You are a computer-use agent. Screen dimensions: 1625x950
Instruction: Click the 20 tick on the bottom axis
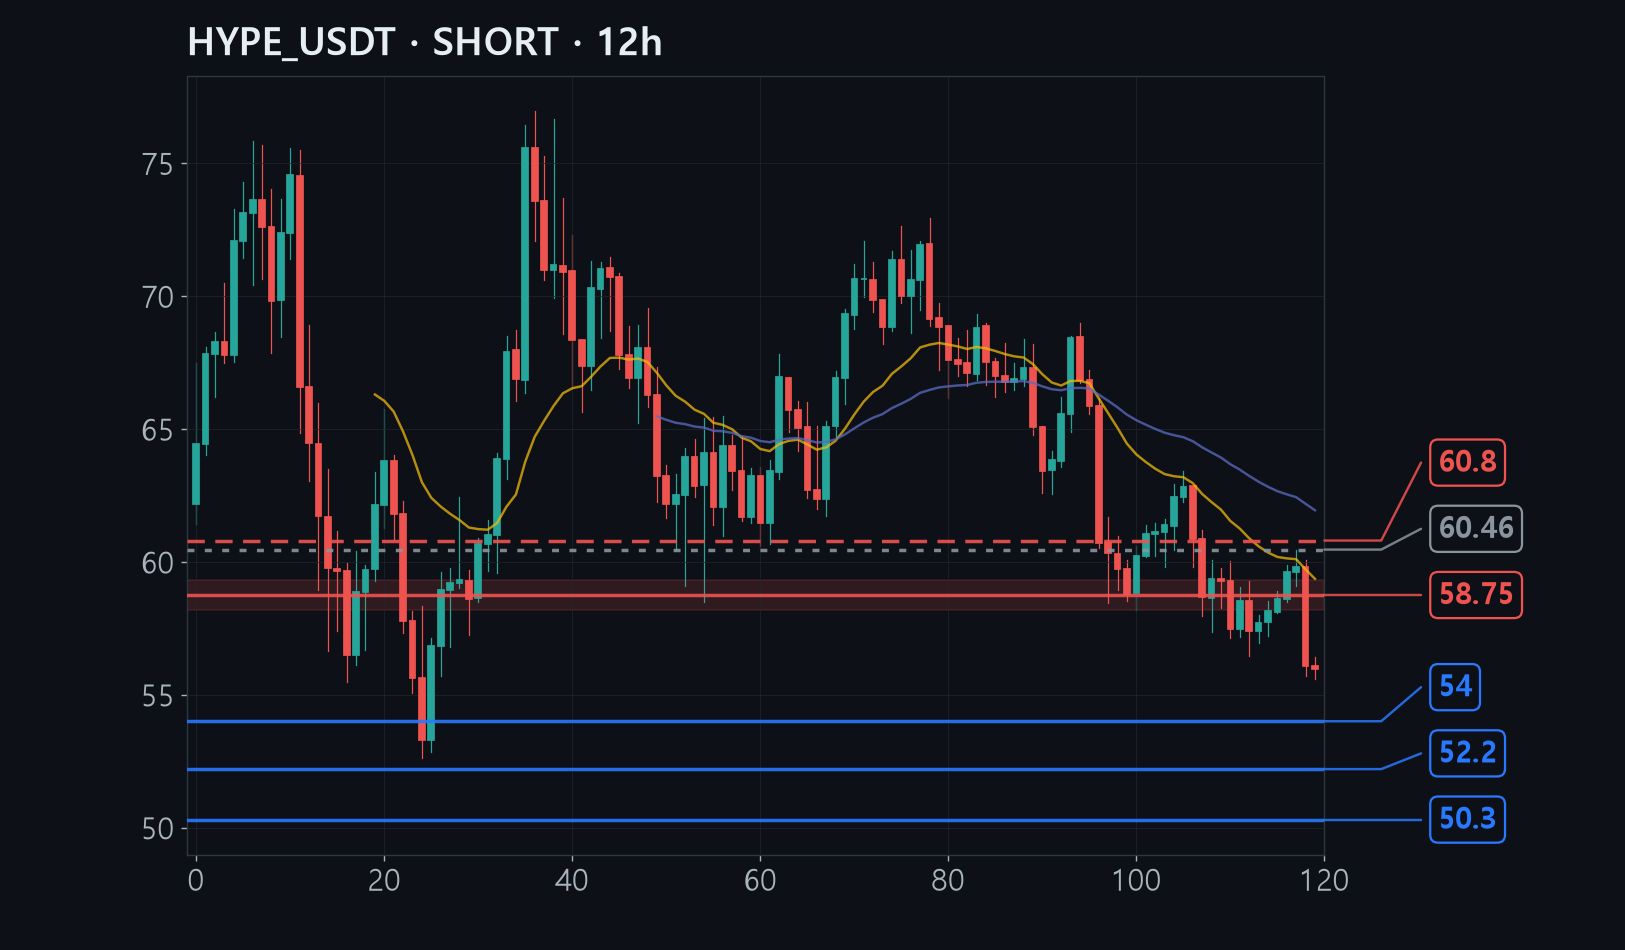[x=384, y=881]
